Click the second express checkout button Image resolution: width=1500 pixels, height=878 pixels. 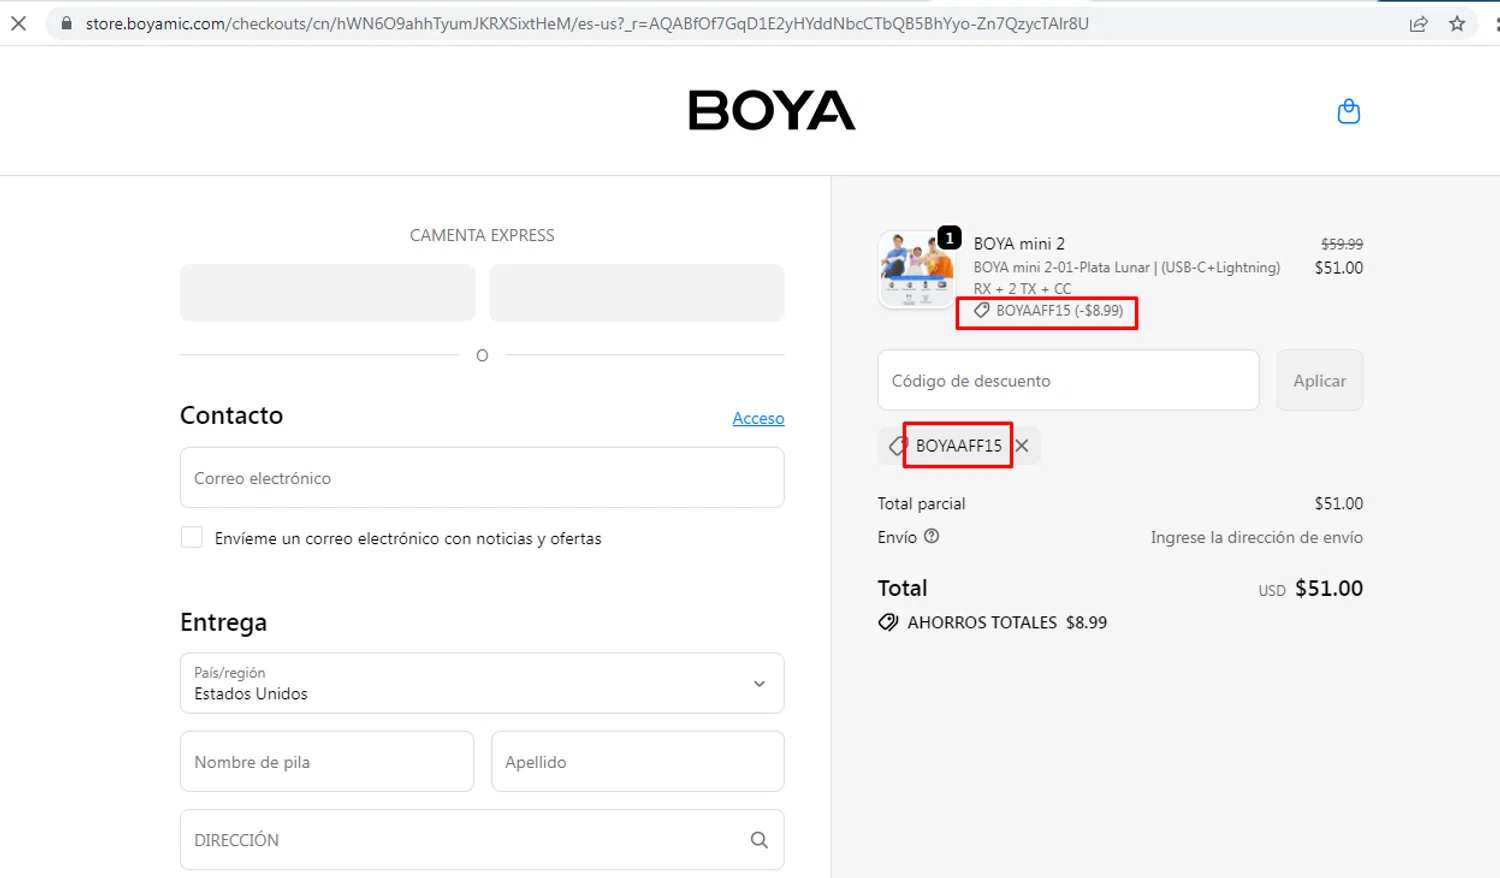(637, 293)
